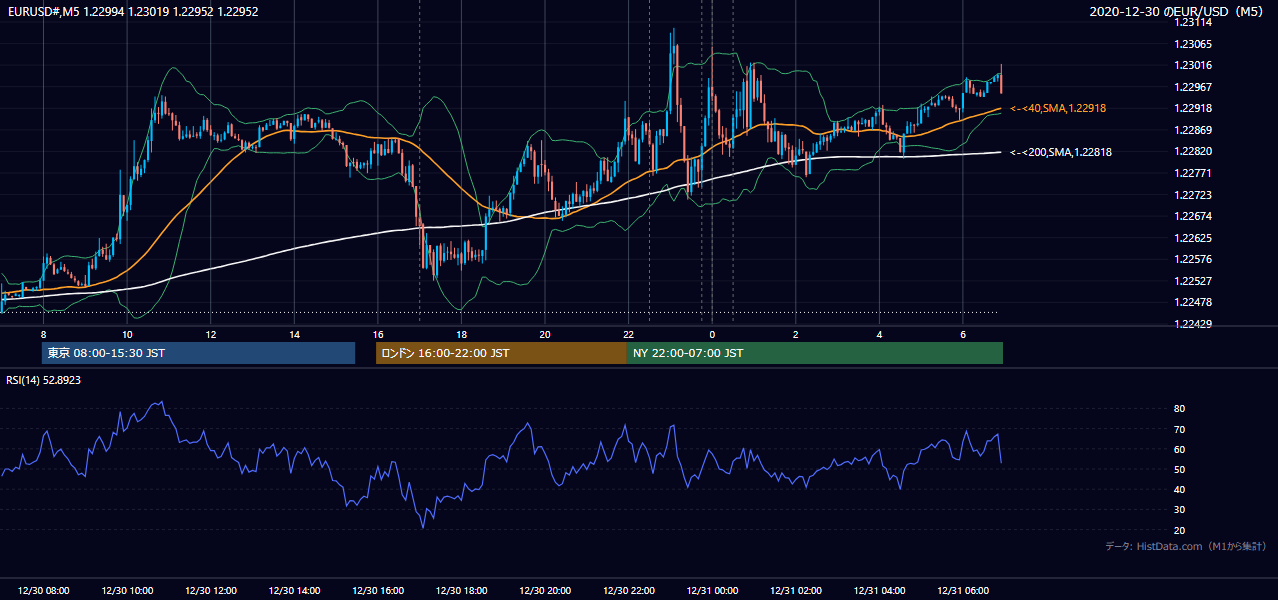The image size is (1278, 600).
Task: Select the Tokyo 08:00-15:30 JST session bar
Action: click(198, 353)
